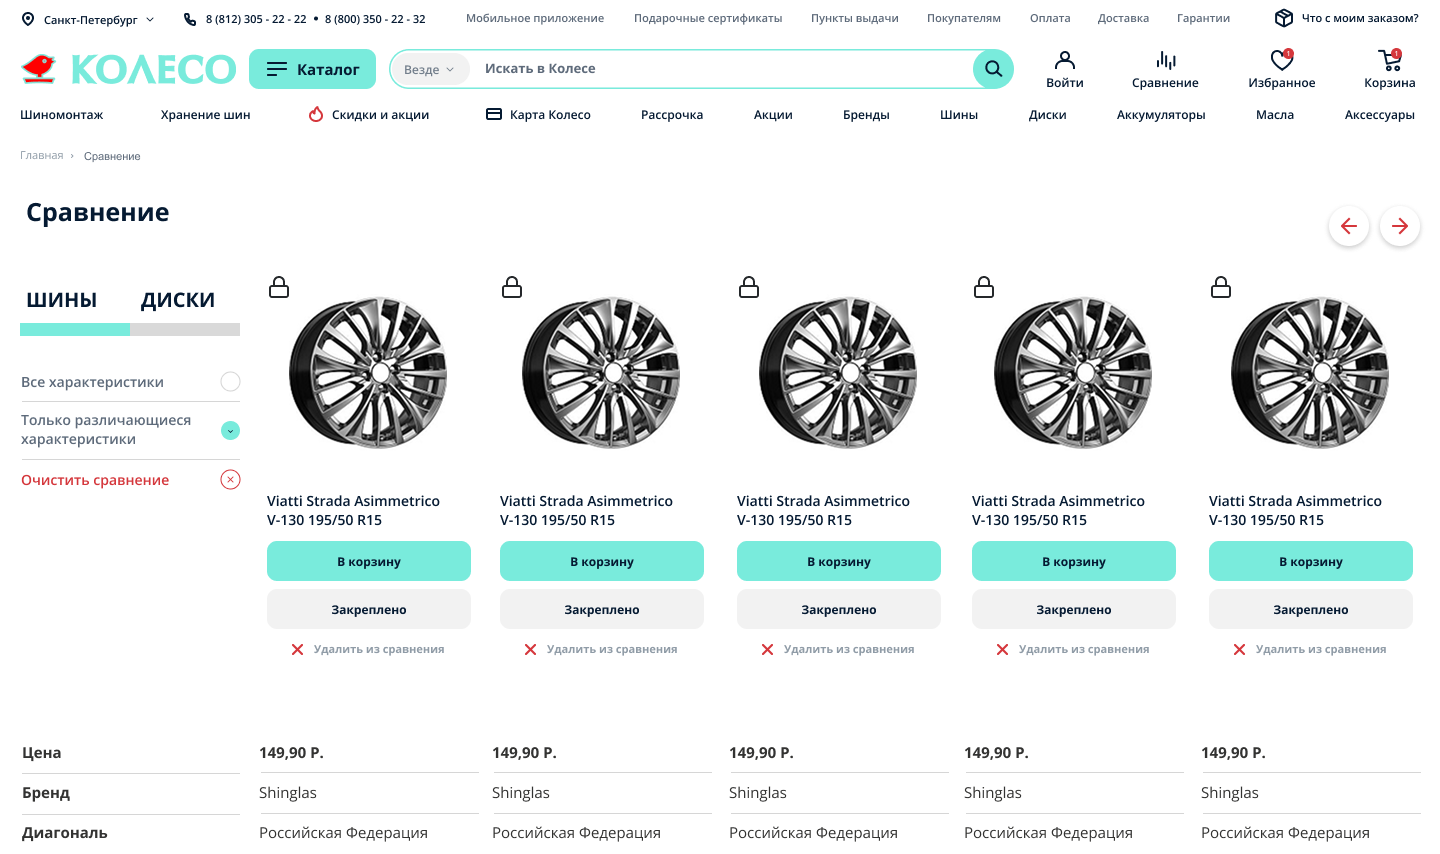1440x854 pixels.
Task: Toggle the lock icon on the third product
Action: (749, 287)
